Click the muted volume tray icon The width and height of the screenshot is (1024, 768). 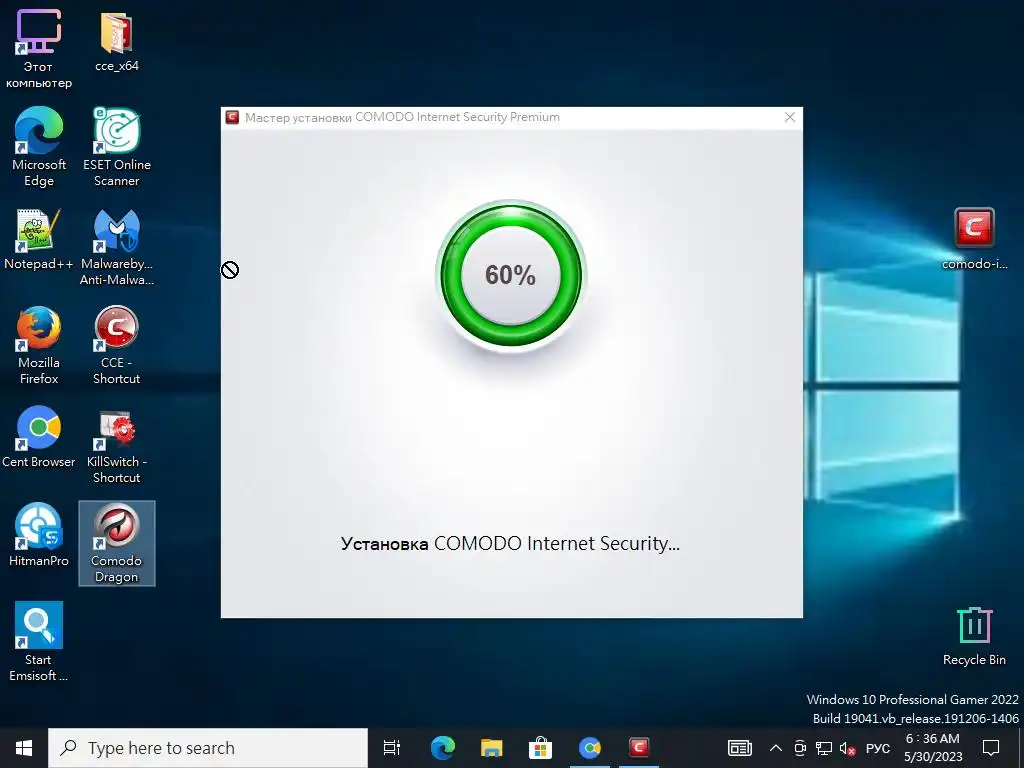[x=848, y=748]
